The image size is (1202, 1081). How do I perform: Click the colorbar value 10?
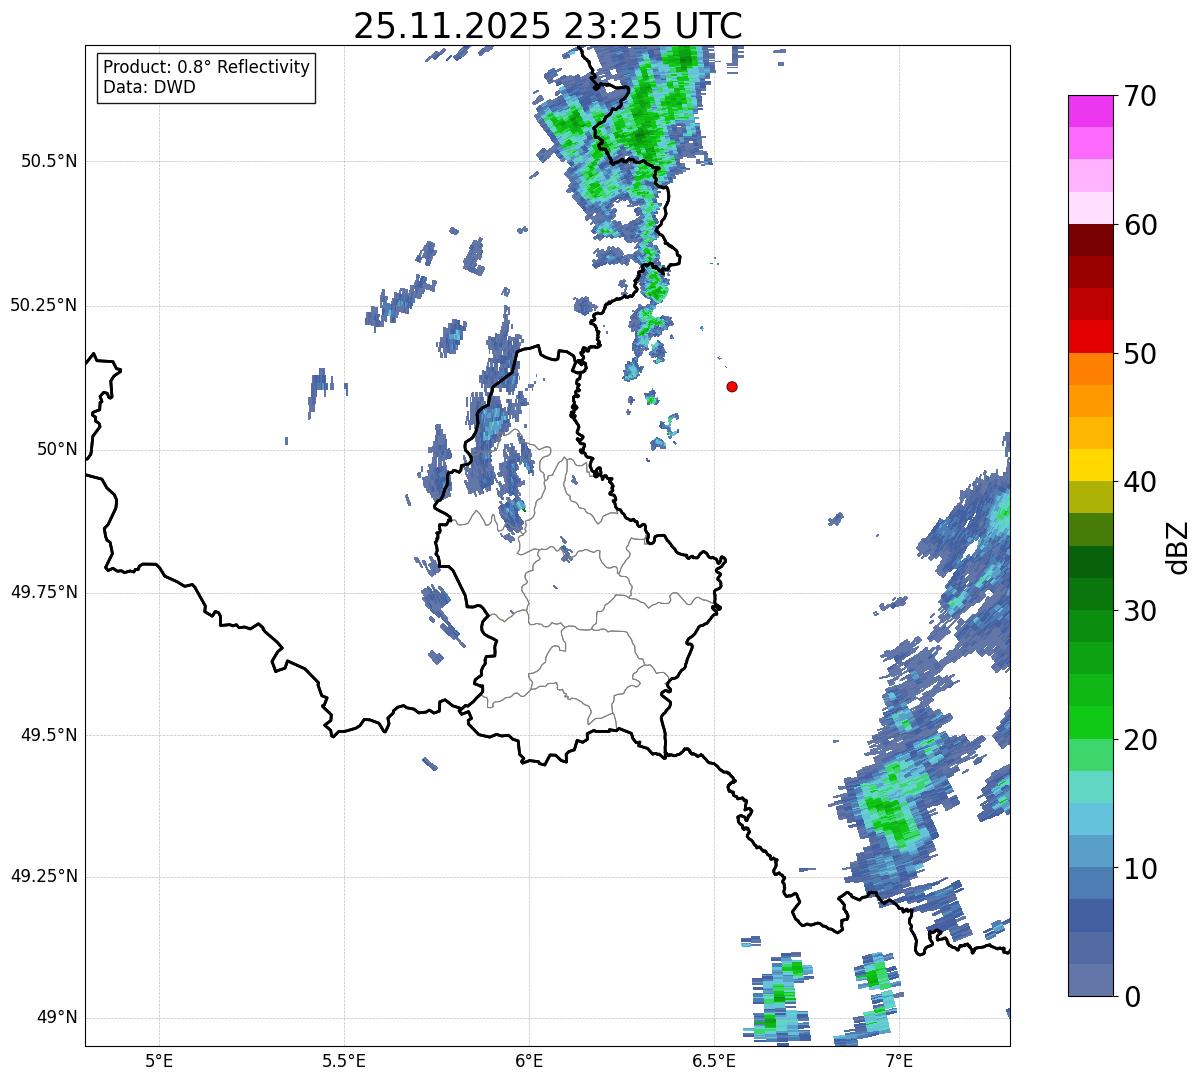click(1140, 868)
